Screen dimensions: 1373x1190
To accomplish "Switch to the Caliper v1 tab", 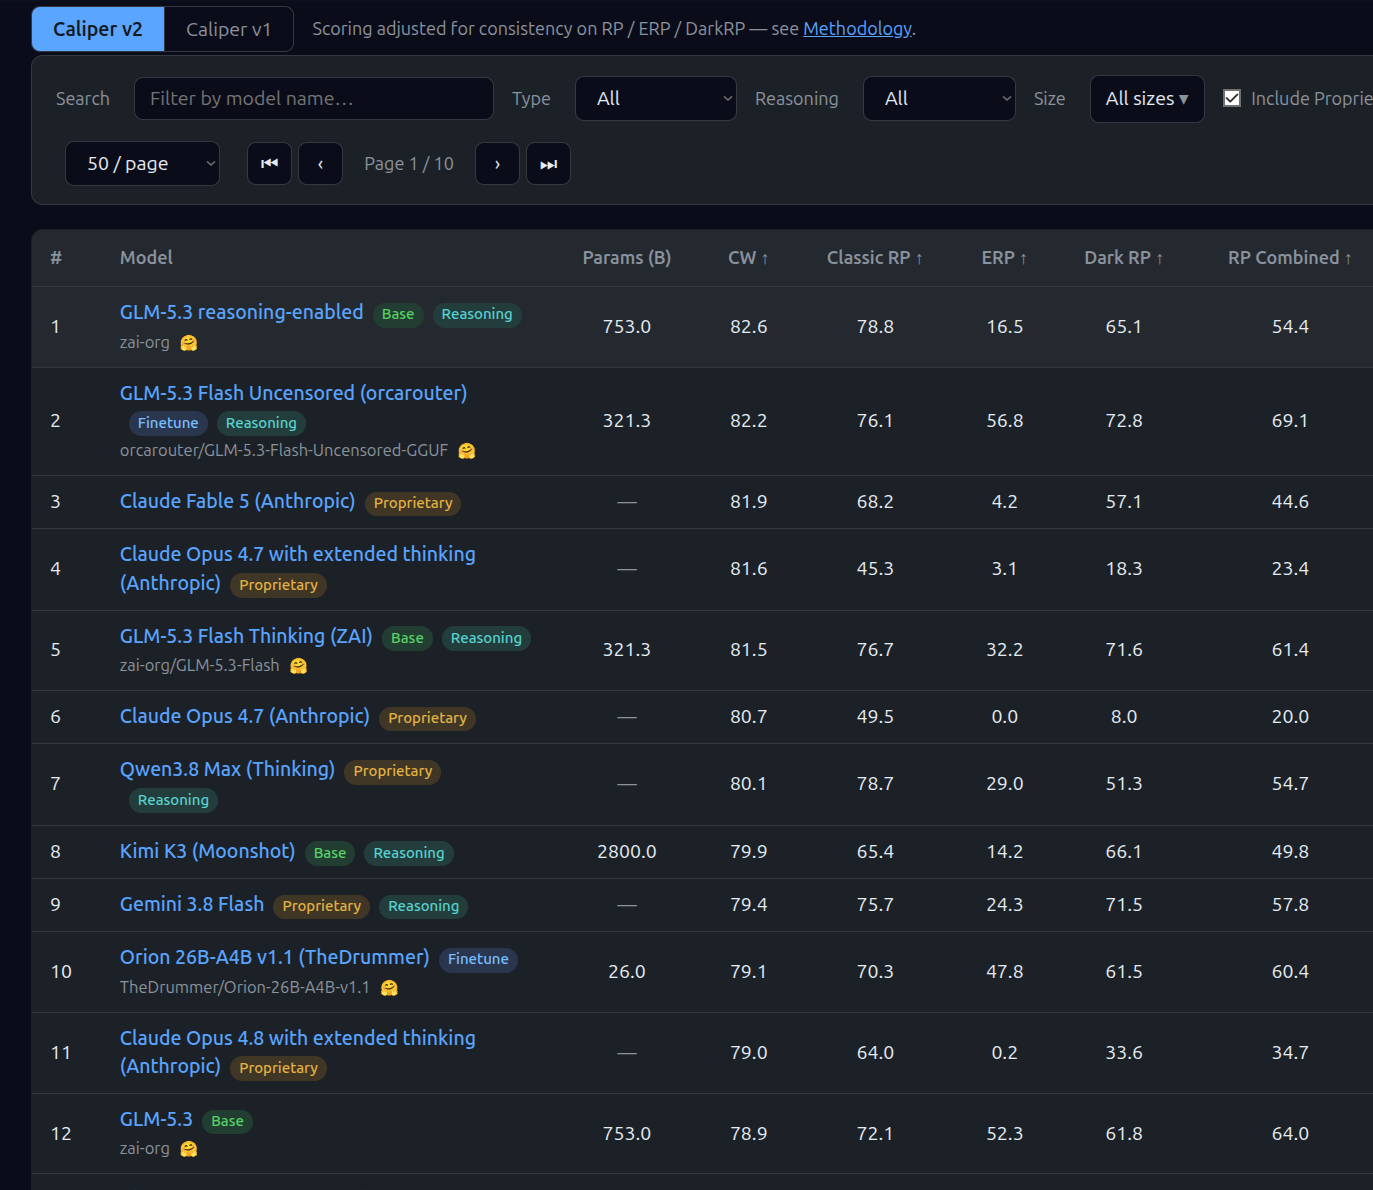I will tap(229, 29).
